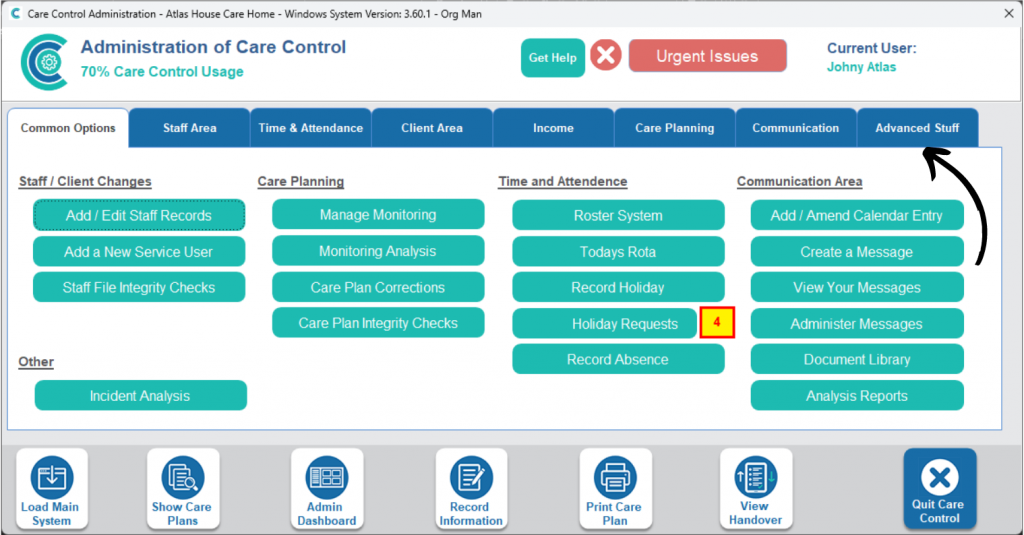The width and height of the screenshot is (1024, 535).
Task: Click Record Holiday button
Action: [x=618, y=287]
